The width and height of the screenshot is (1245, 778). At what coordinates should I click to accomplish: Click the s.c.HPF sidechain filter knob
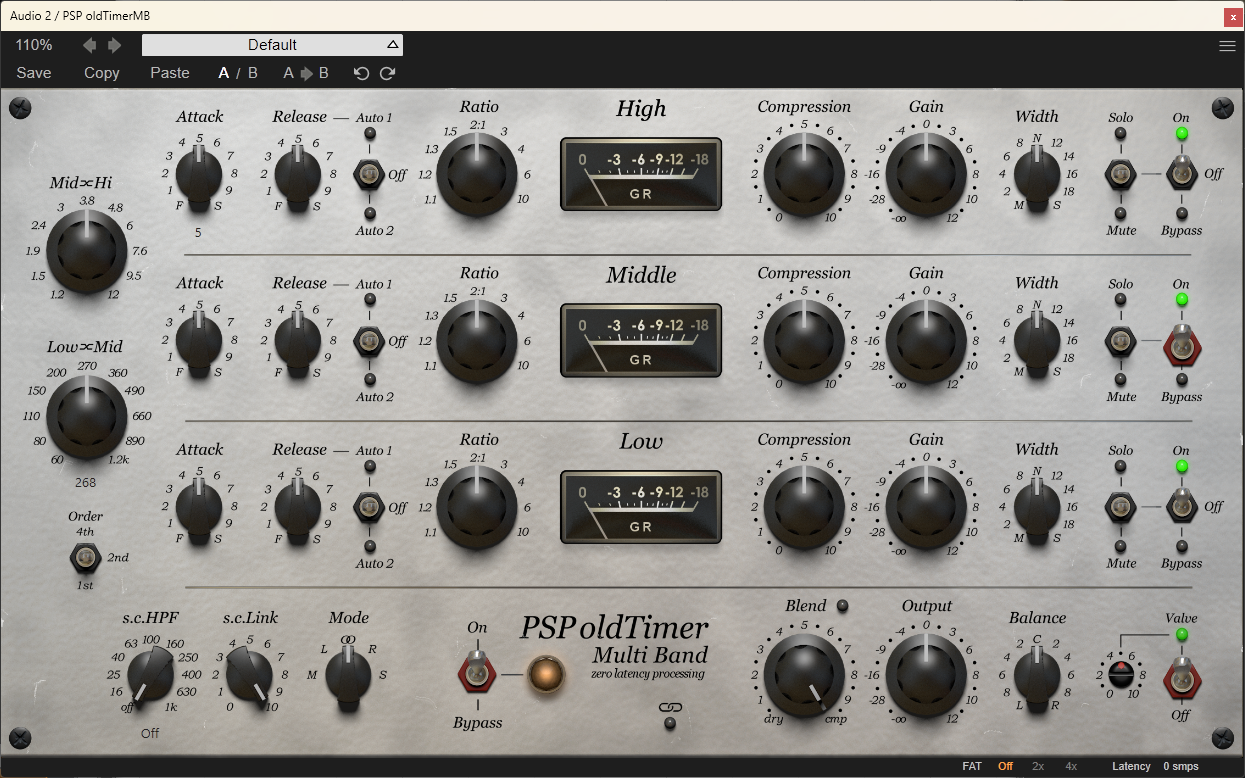152,675
